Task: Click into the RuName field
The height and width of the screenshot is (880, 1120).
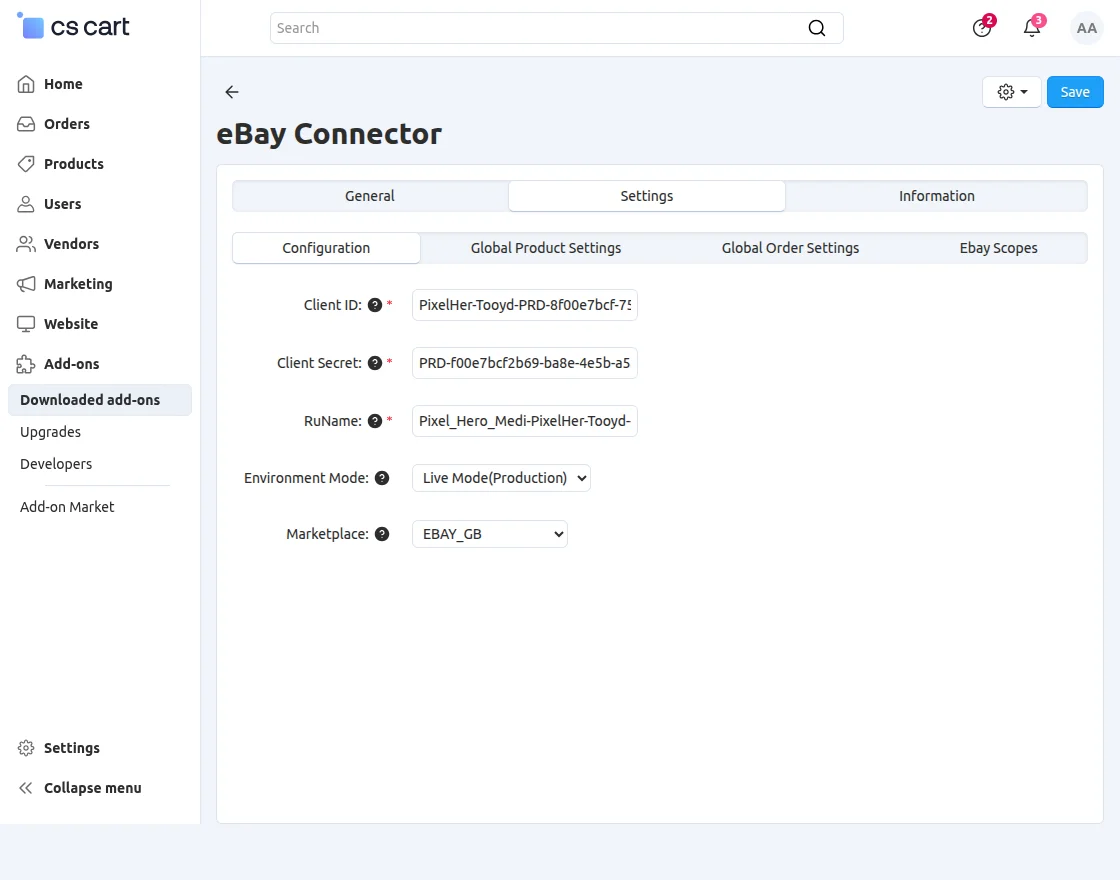Action: 525,421
